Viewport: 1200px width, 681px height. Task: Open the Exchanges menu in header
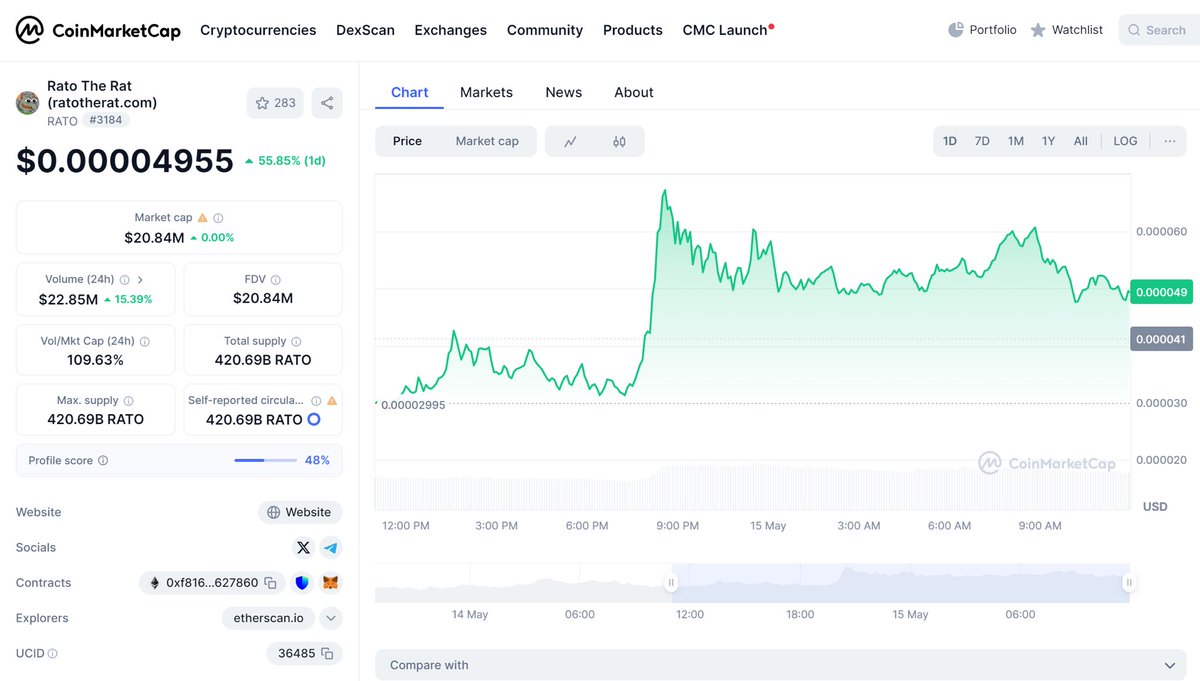[x=451, y=30]
